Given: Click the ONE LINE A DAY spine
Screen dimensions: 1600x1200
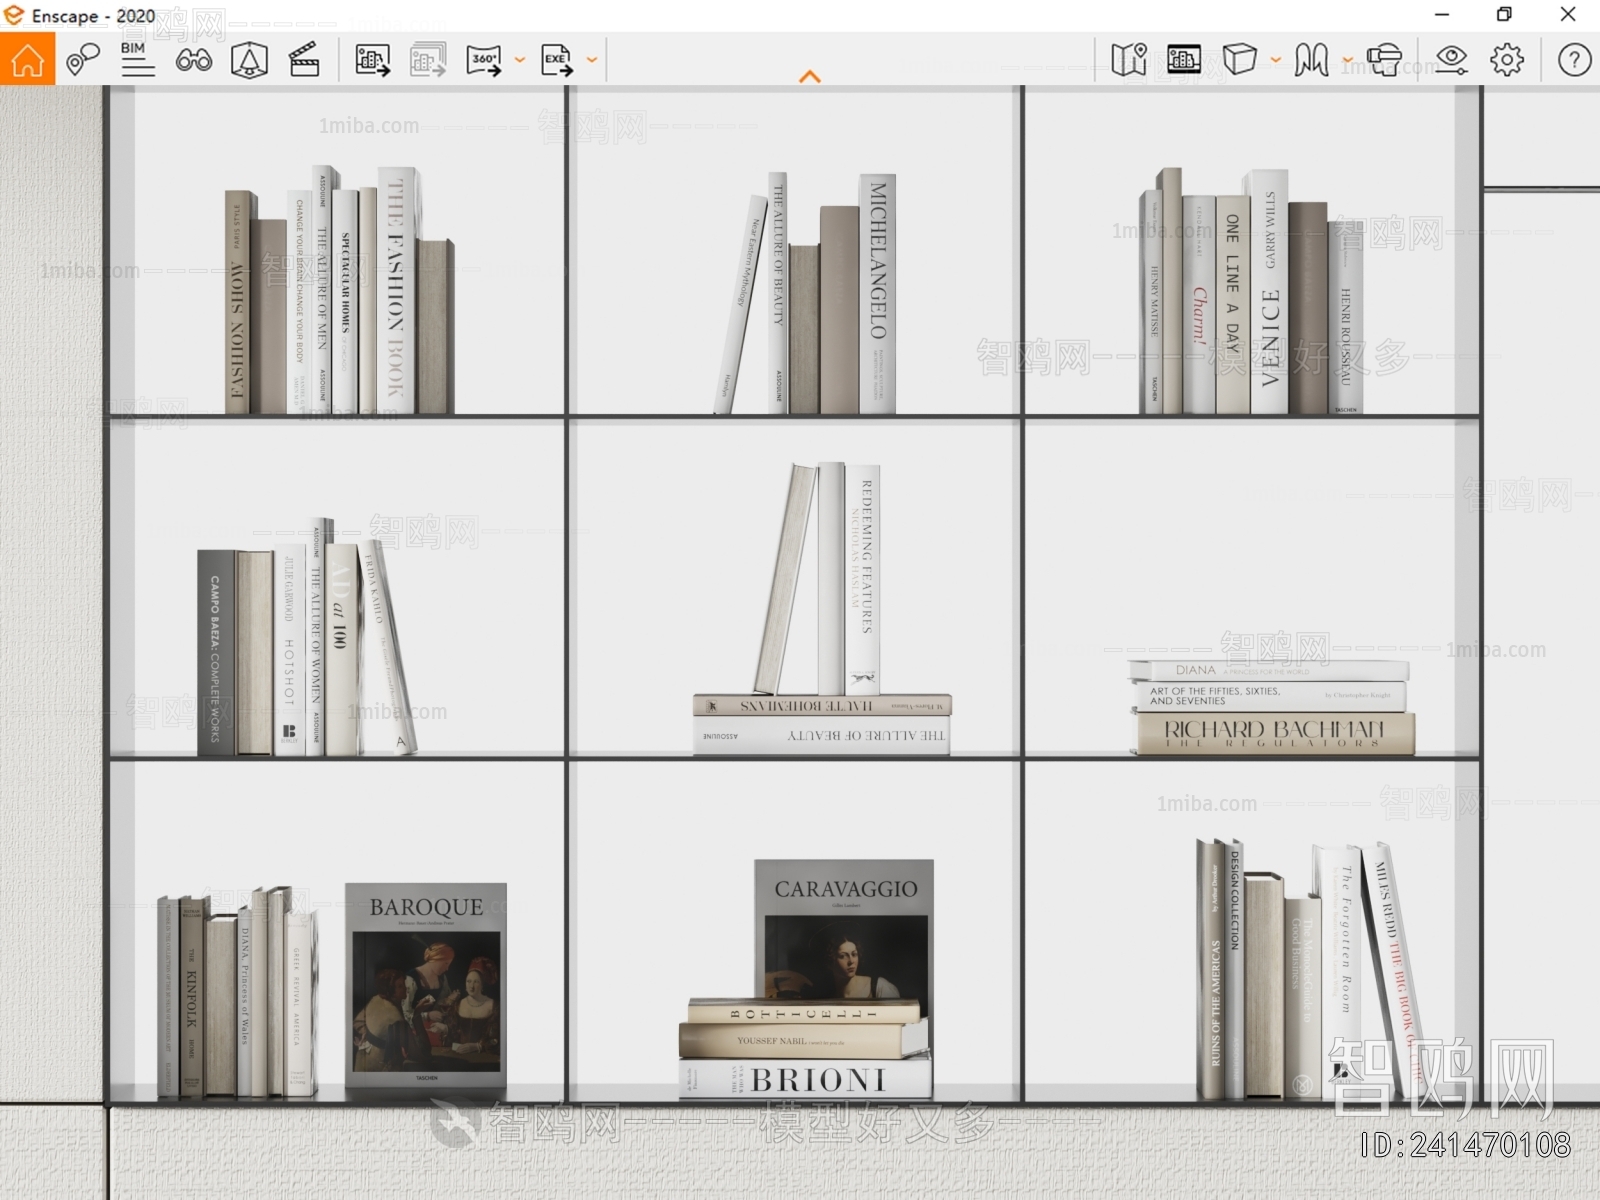Looking at the screenshot, I should 1233,304.
